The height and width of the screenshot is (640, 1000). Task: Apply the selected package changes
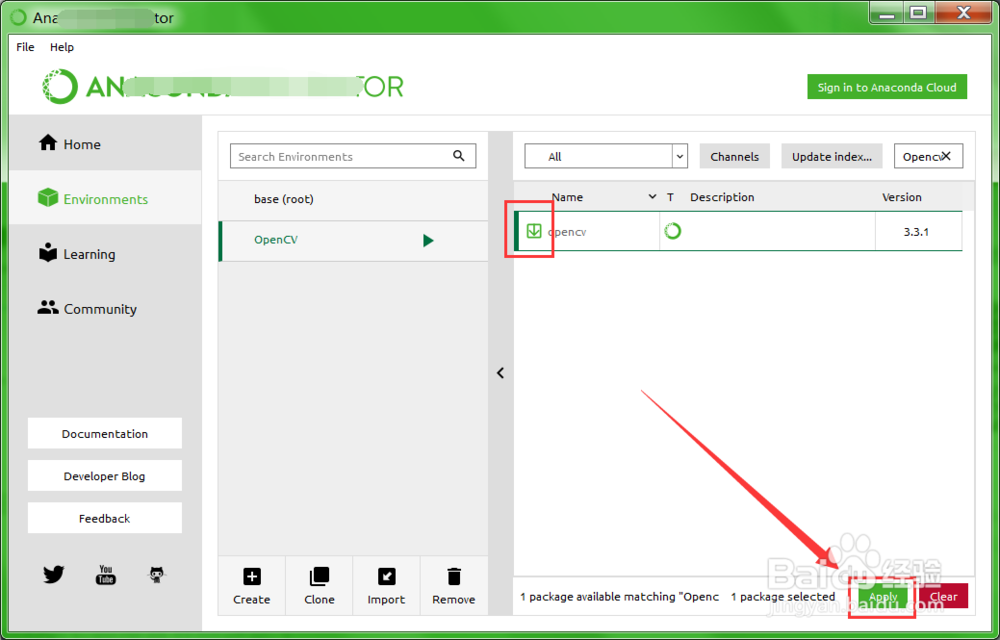(883, 597)
